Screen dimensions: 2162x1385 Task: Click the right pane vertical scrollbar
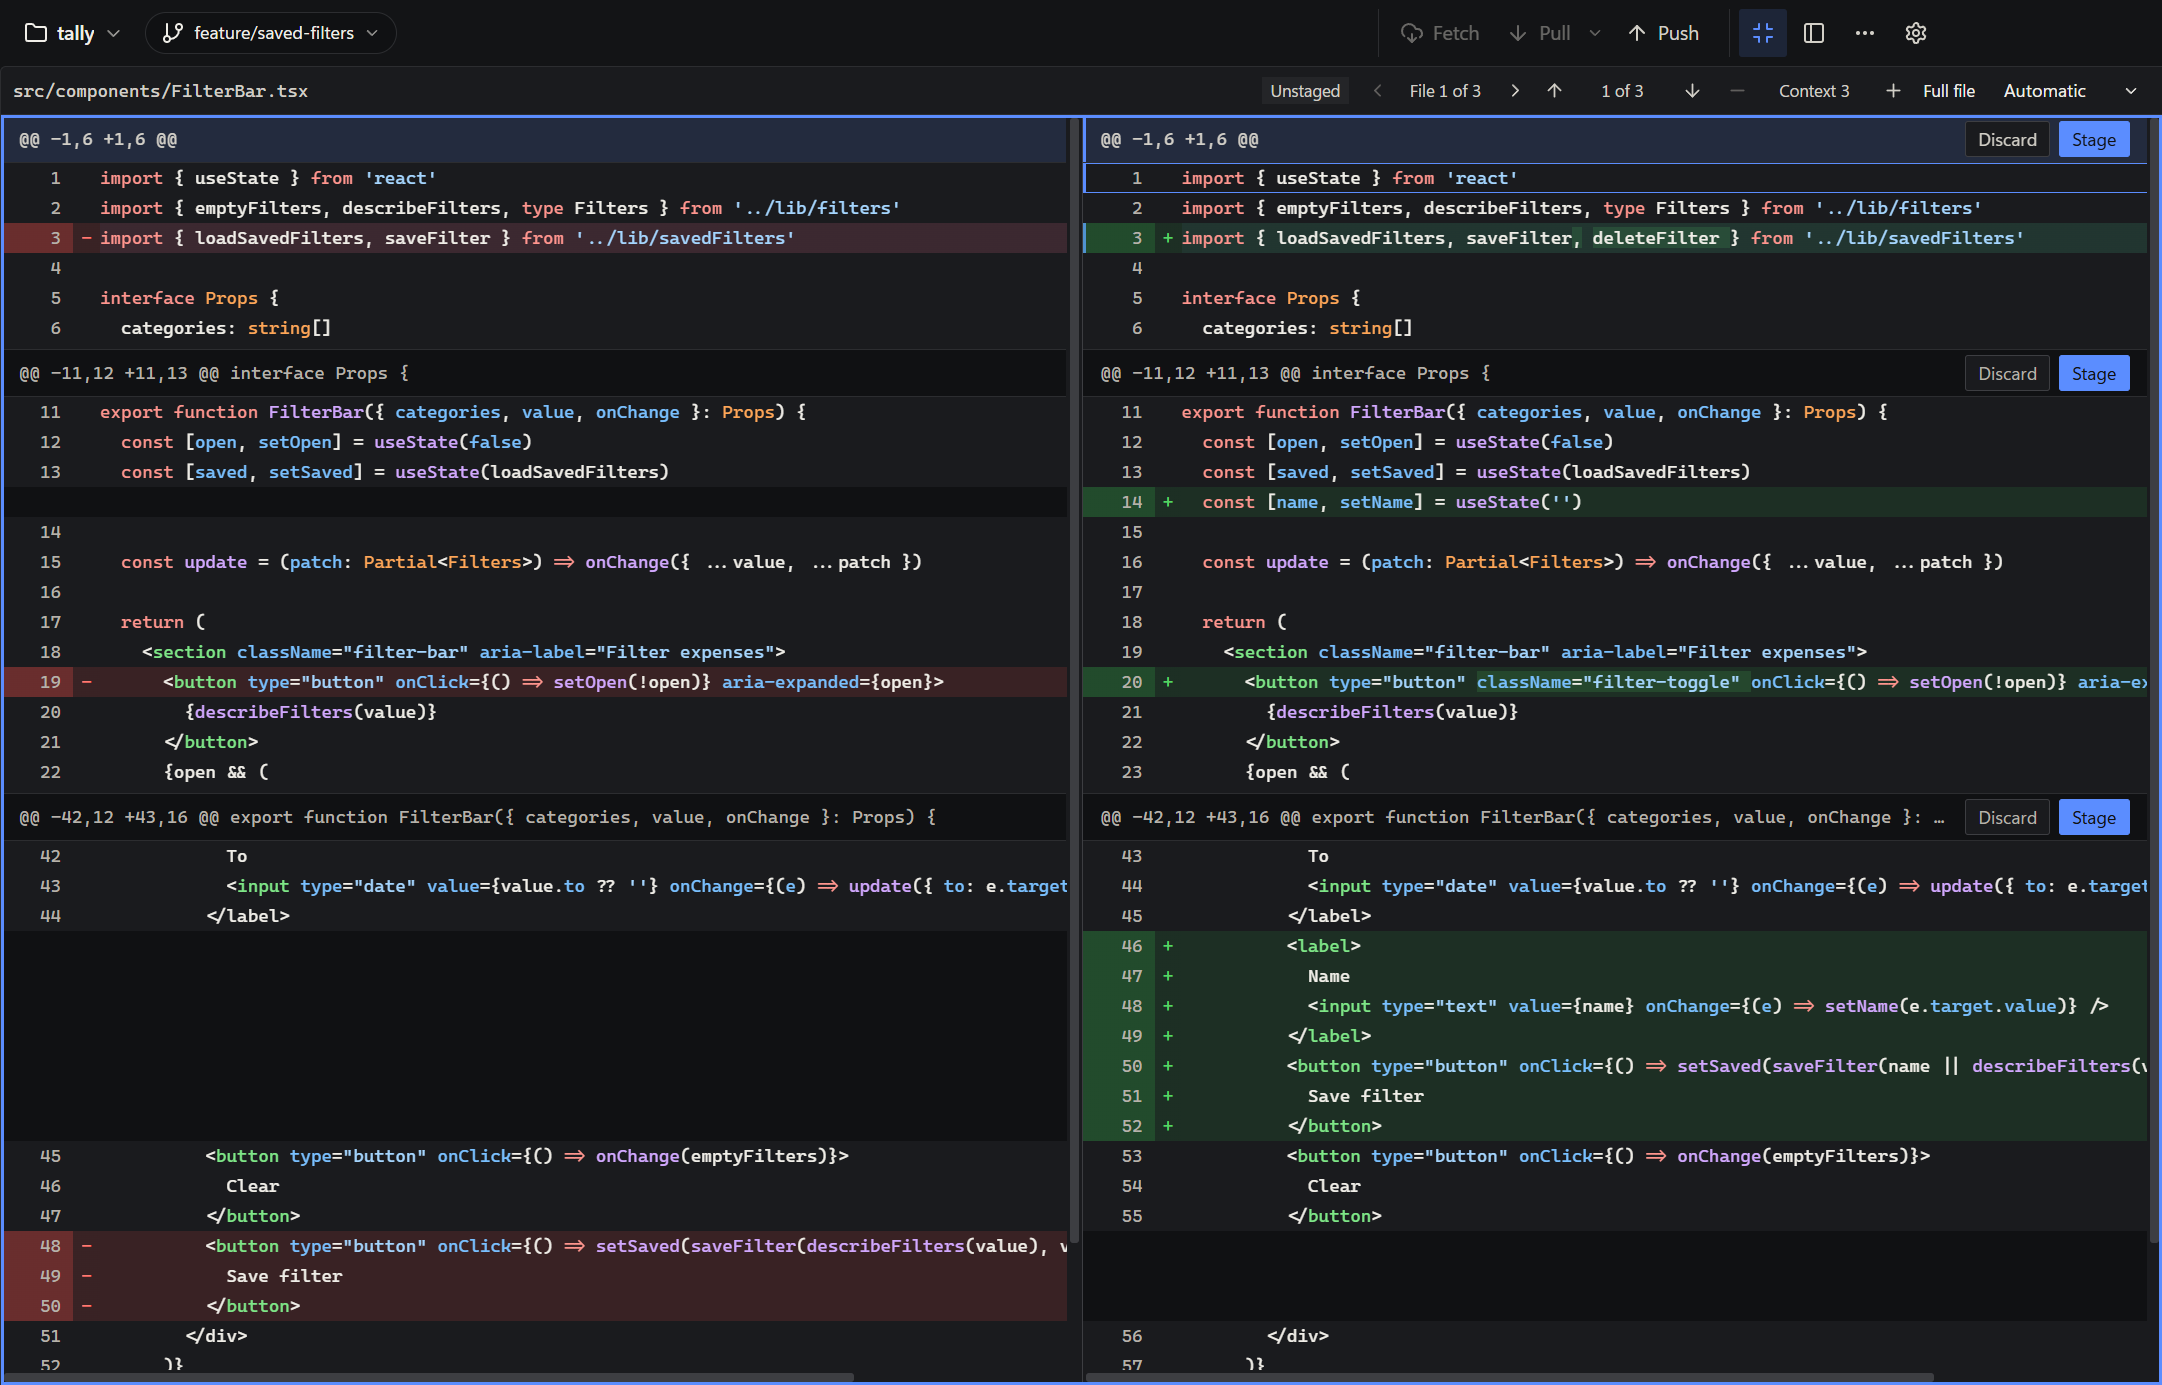click(2153, 680)
